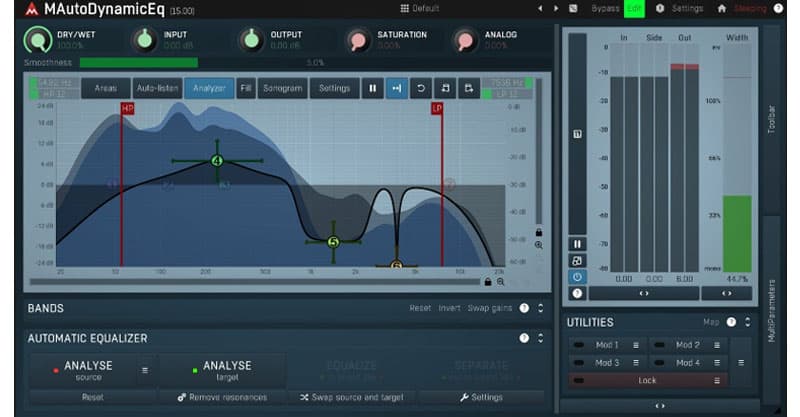Pause the meters panel
Screen dimensions: 800x417
coord(577,244)
